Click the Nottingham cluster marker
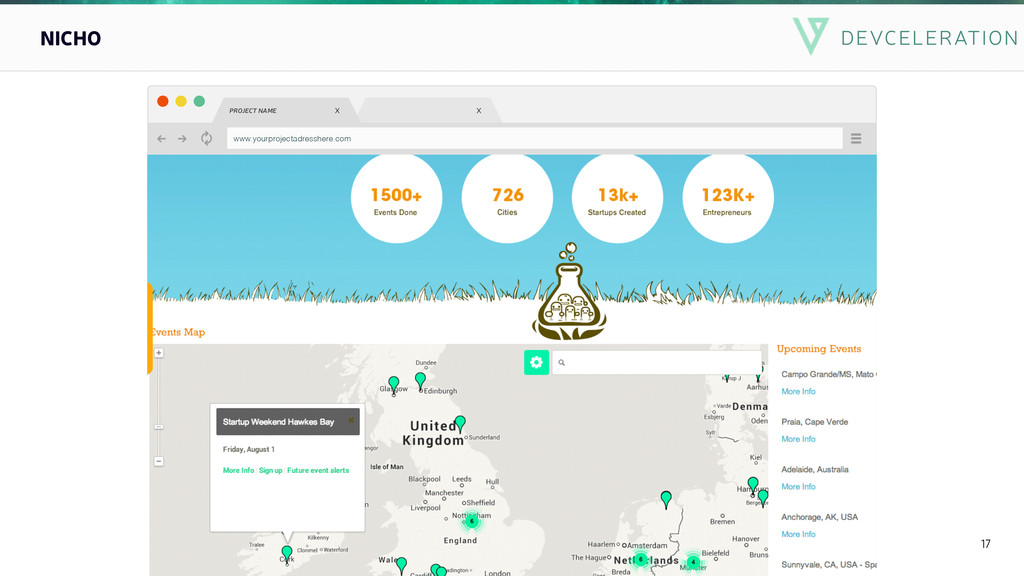The height and width of the screenshot is (576, 1024). (x=472, y=521)
